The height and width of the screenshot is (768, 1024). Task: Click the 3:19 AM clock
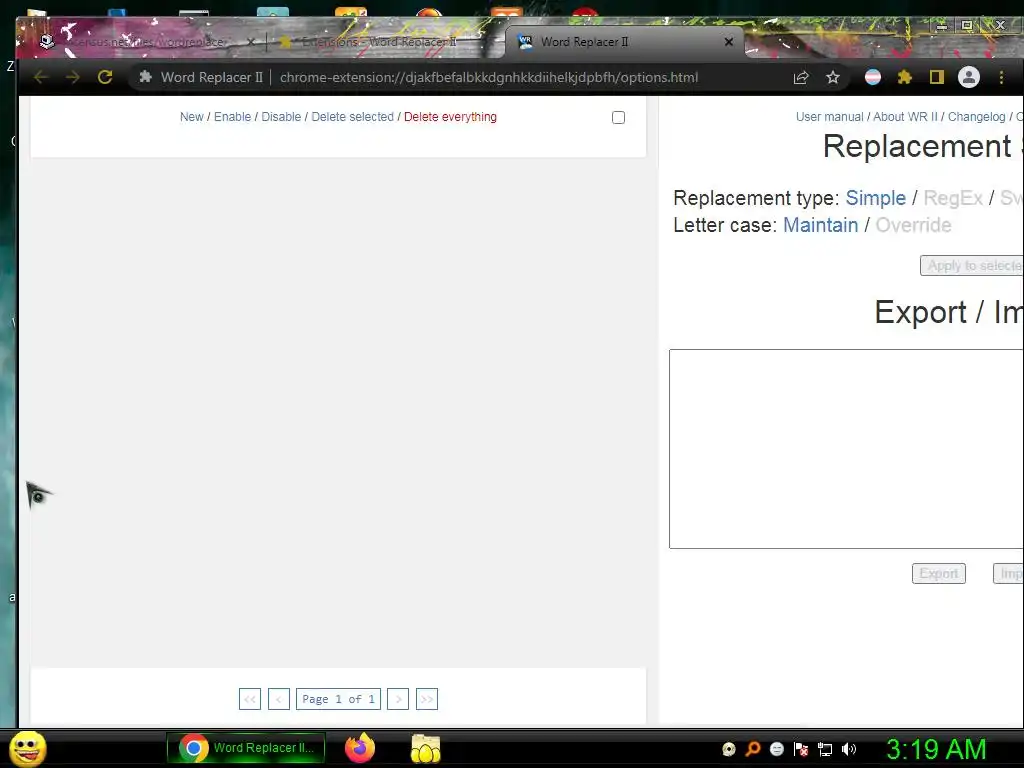pyautogui.click(x=936, y=749)
